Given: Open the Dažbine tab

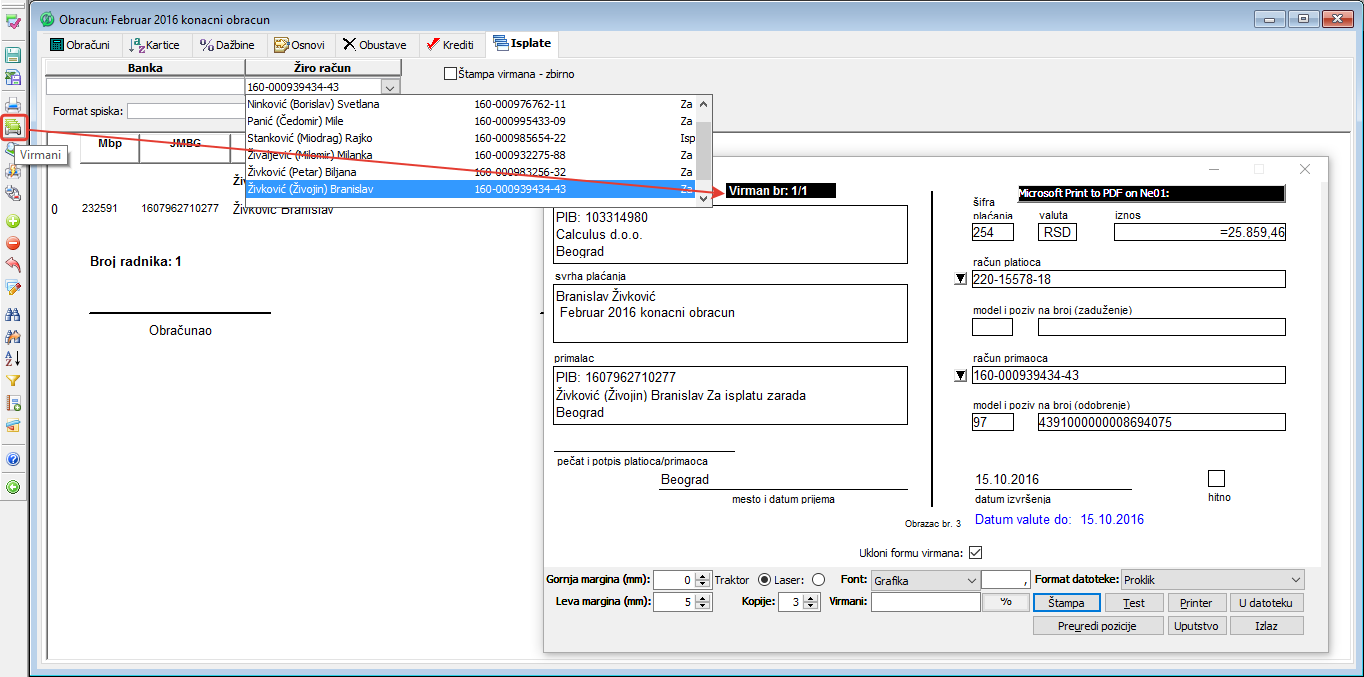Looking at the screenshot, I should tap(227, 45).
